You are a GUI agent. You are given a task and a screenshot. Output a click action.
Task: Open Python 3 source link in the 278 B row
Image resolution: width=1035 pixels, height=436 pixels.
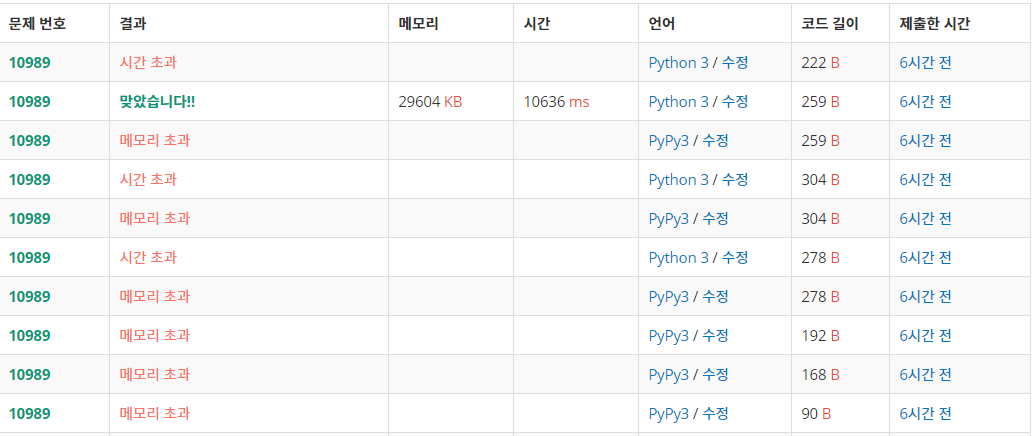pyautogui.click(x=679, y=257)
